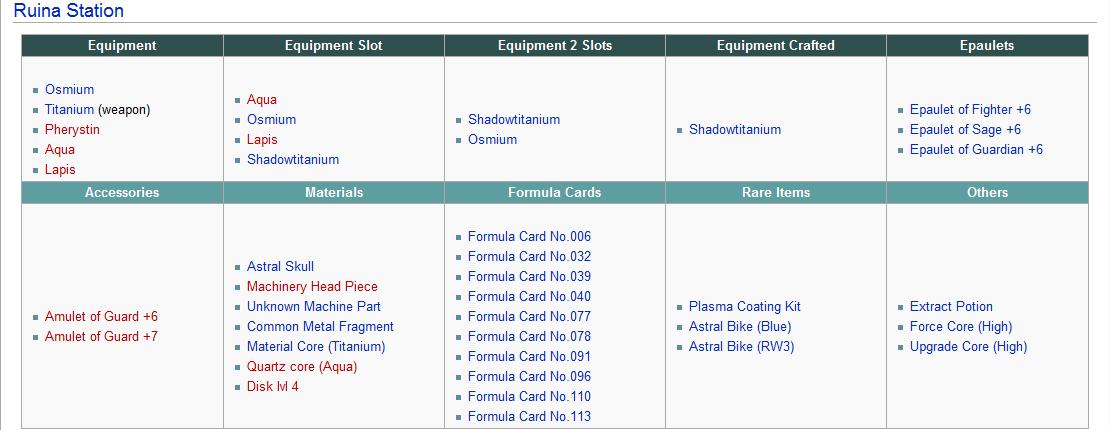Screen dimensions: 1110x430
Task: Select Lapis in Equipment Slot column
Action: [x=262, y=140]
